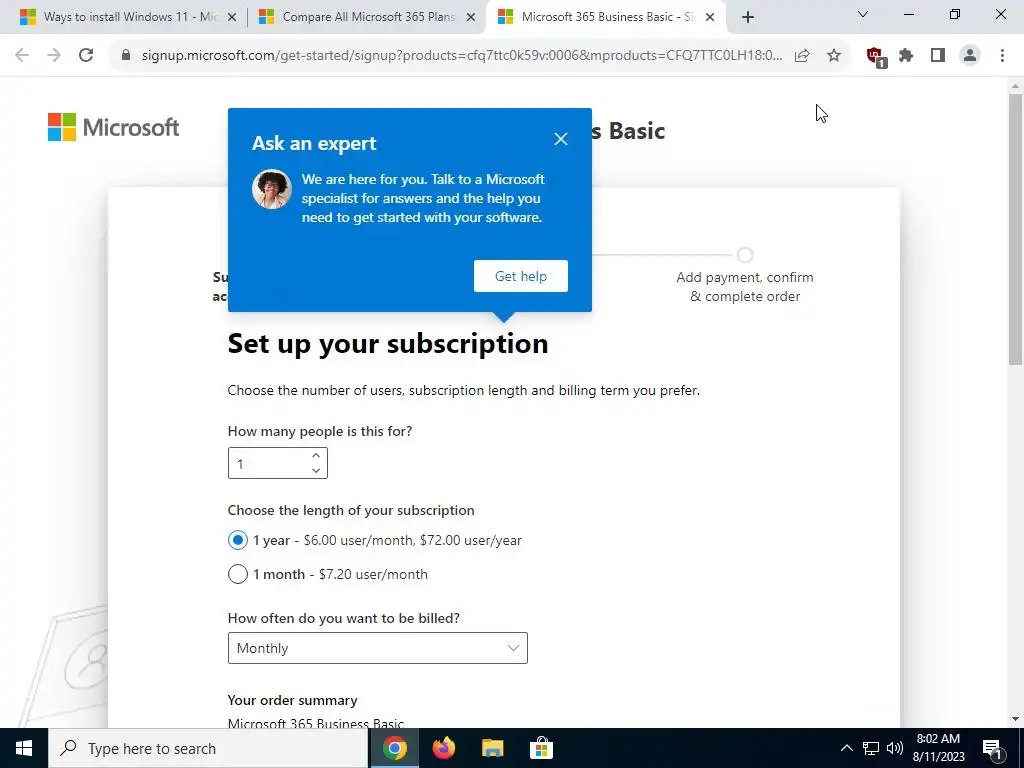Screen dimensions: 1024x768
Task: Reload the current page
Action: (86, 56)
